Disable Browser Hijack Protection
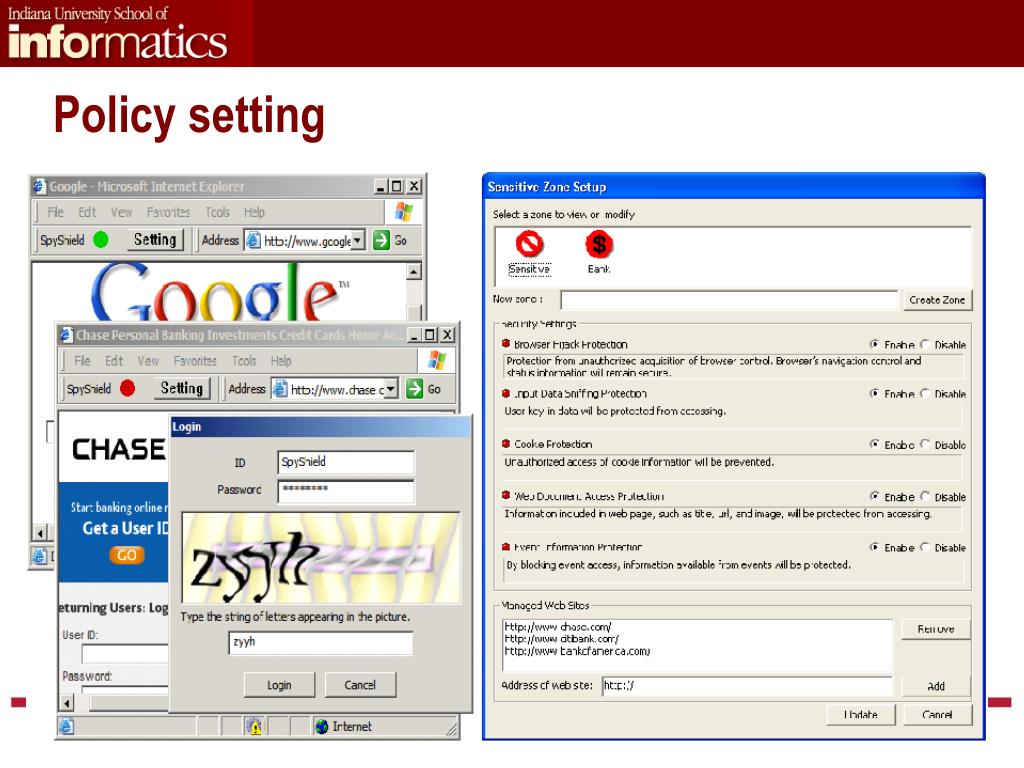 (925, 344)
